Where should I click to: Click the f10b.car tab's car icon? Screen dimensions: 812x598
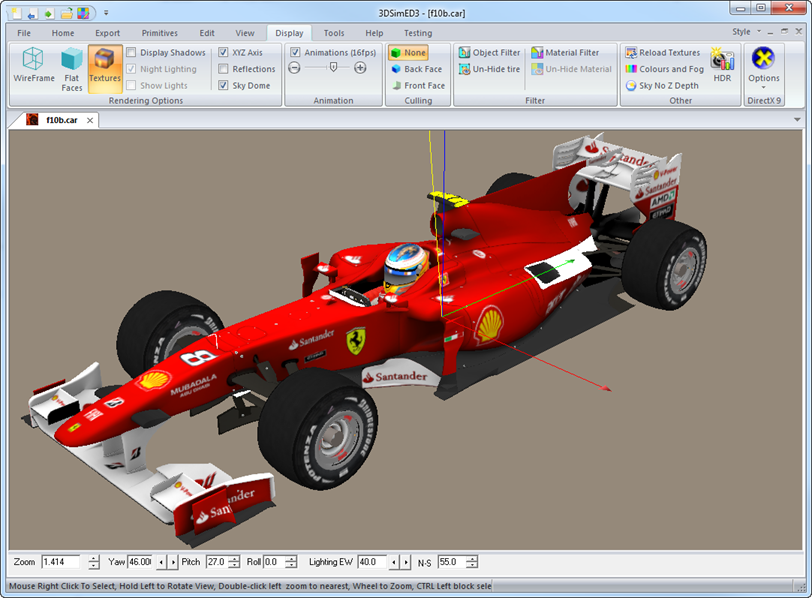pos(32,120)
